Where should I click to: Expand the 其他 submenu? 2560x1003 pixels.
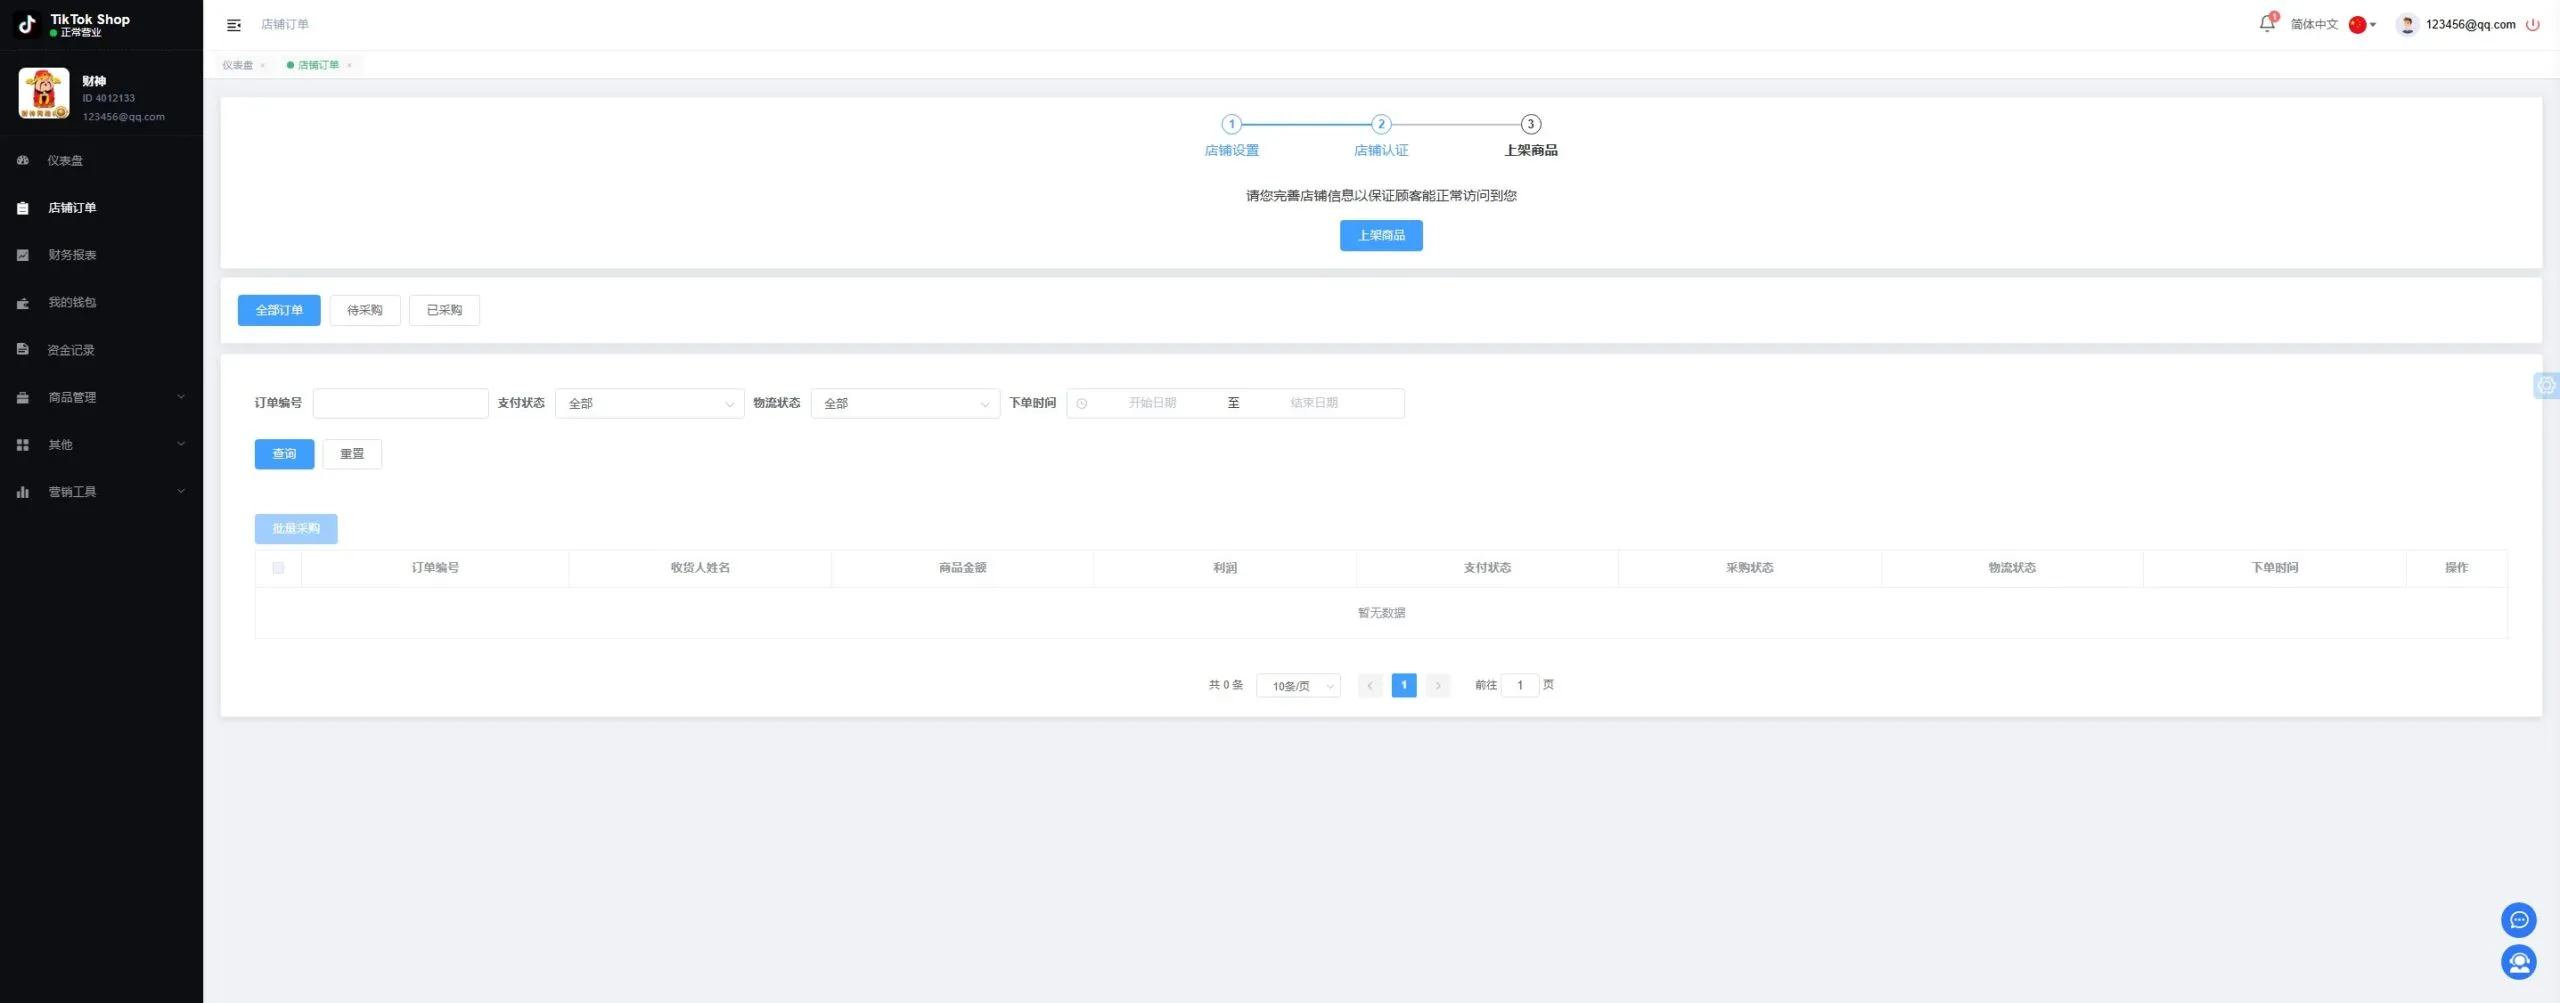101,444
